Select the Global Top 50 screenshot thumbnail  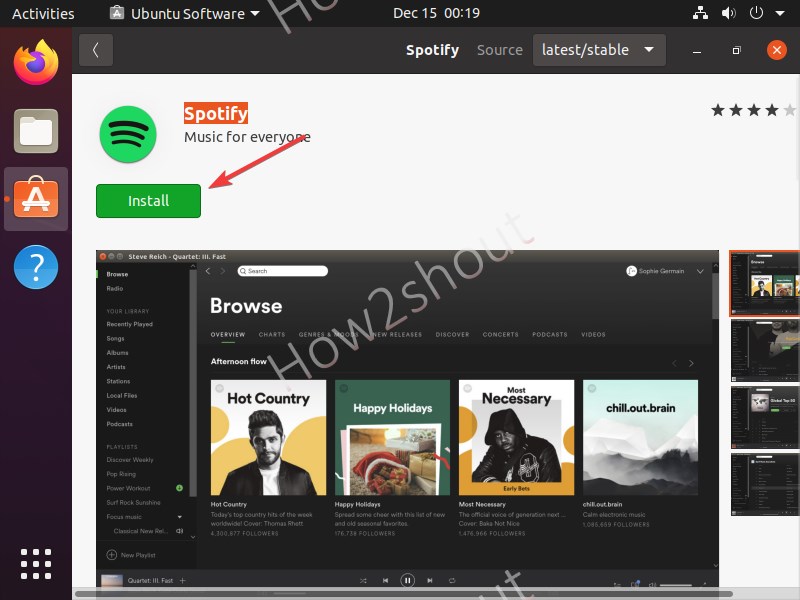coord(765,417)
